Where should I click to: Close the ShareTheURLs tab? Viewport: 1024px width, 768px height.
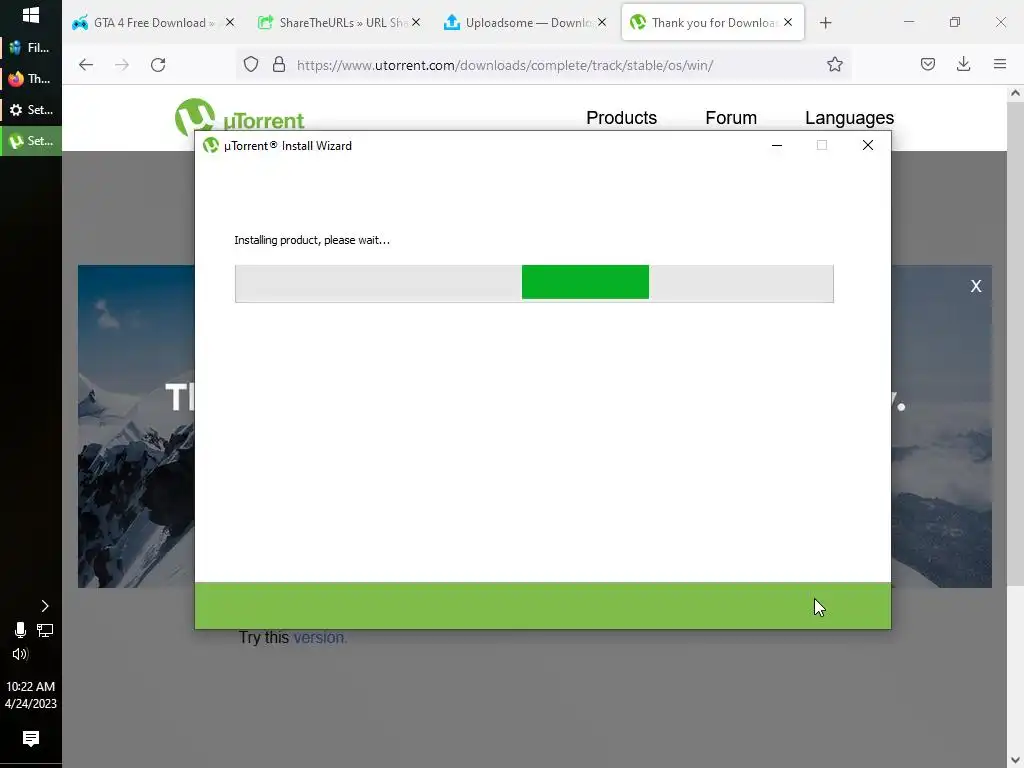(x=415, y=23)
